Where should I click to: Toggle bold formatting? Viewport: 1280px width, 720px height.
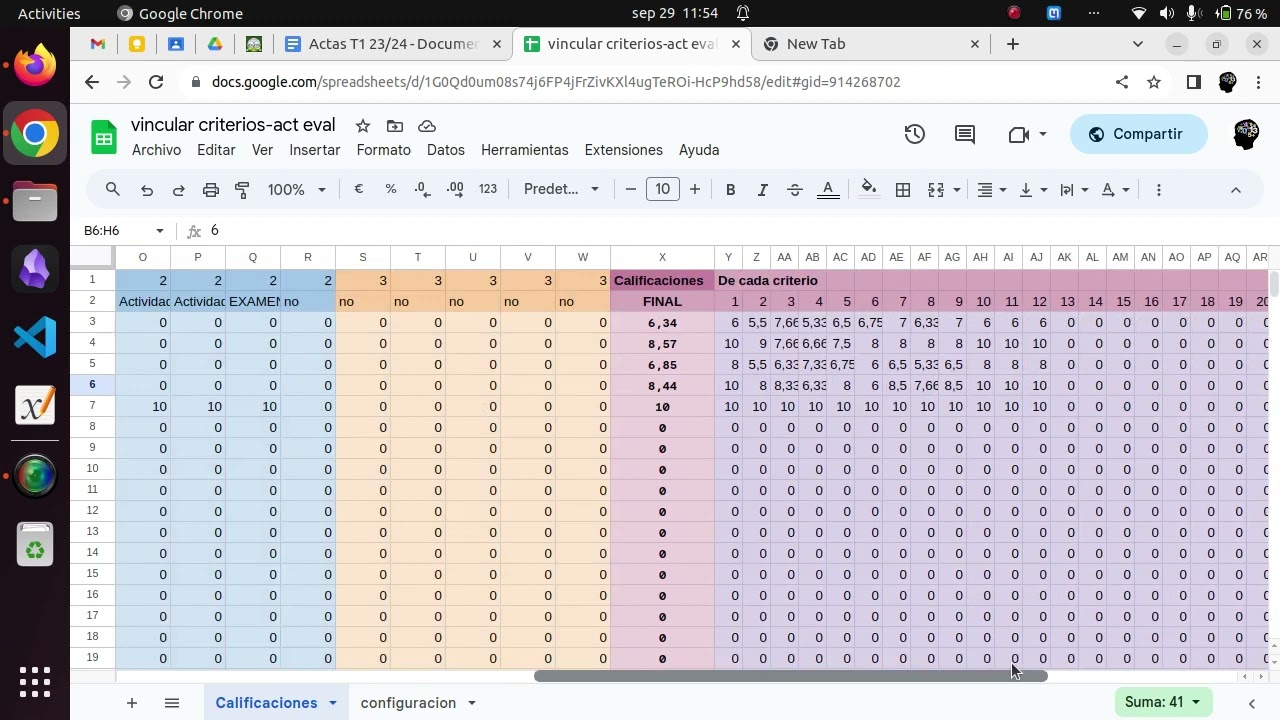731,189
